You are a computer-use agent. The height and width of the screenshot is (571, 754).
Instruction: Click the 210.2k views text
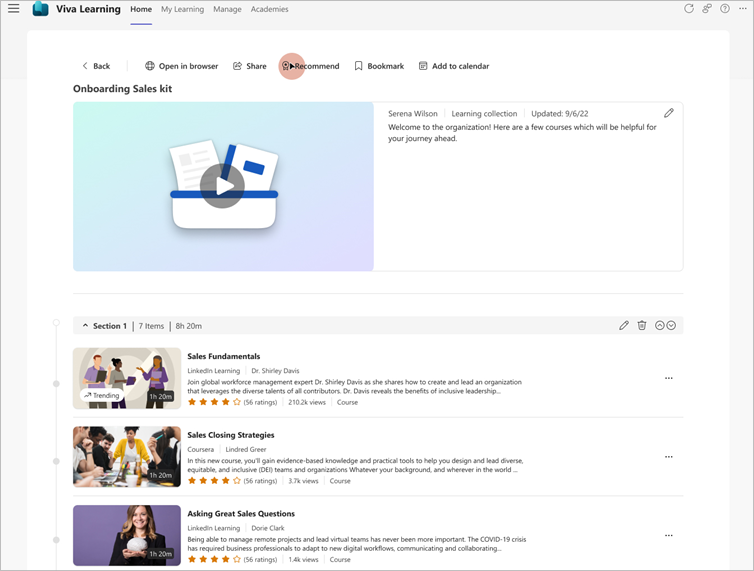(x=307, y=402)
